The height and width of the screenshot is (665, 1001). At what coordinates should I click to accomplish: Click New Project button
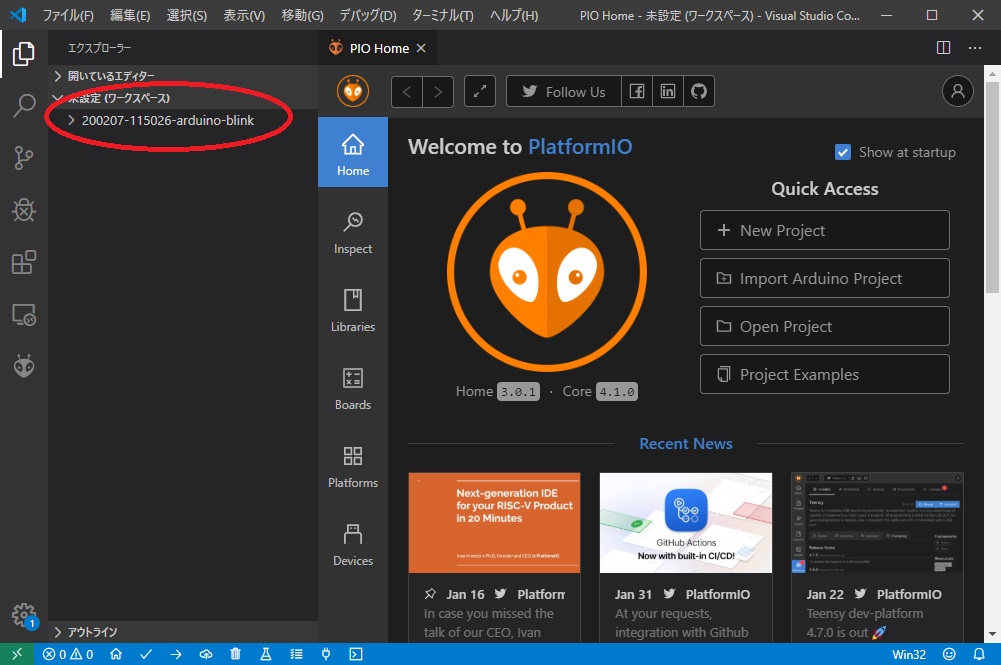coord(824,230)
